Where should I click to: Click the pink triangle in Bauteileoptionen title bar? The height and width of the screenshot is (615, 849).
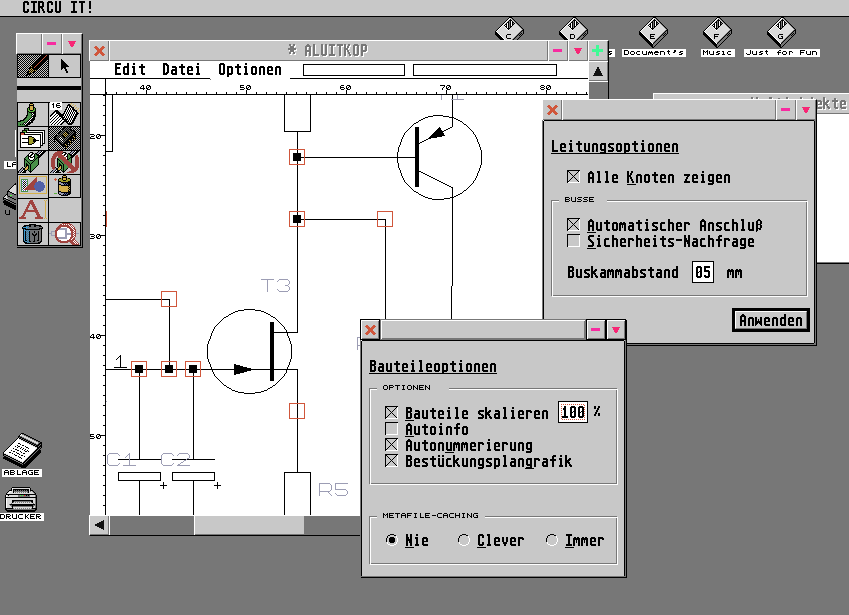pyautogui.click(x=616, y=330)
